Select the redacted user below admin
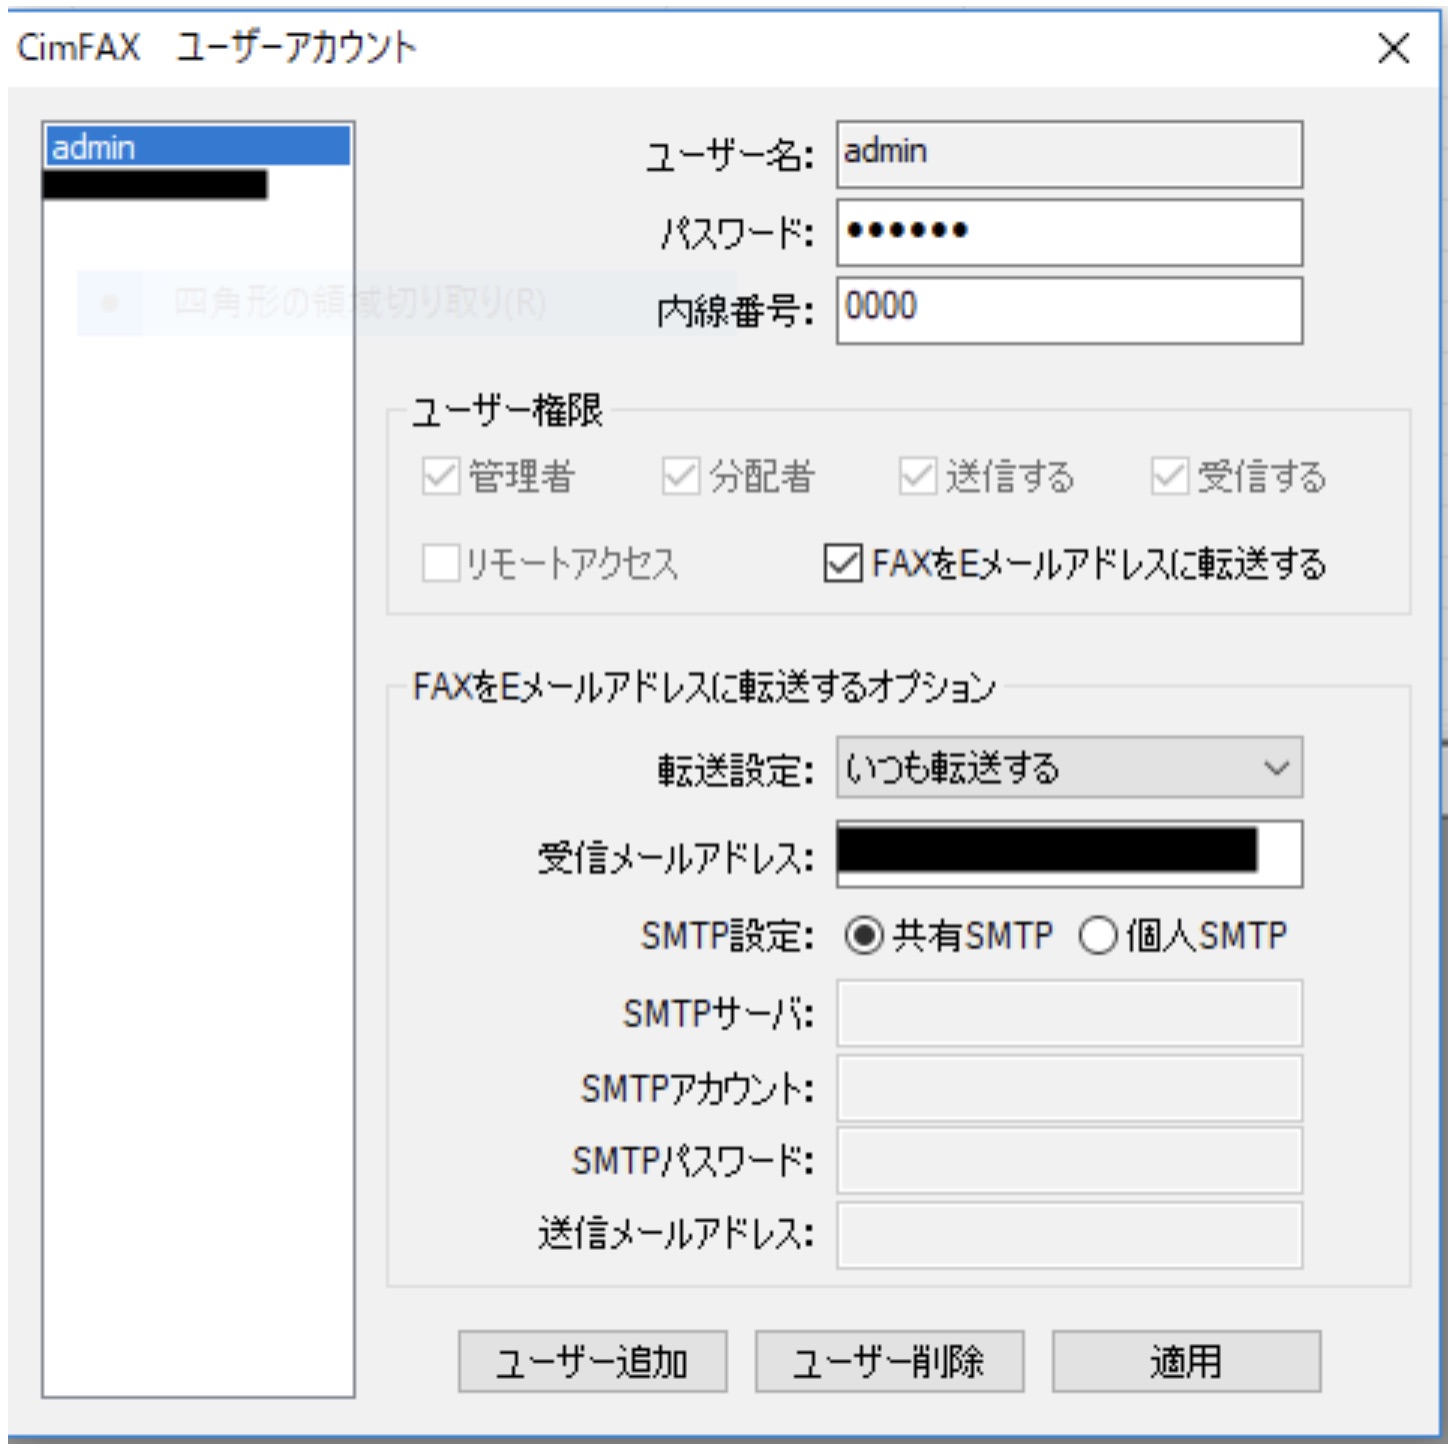 point(156,185)
